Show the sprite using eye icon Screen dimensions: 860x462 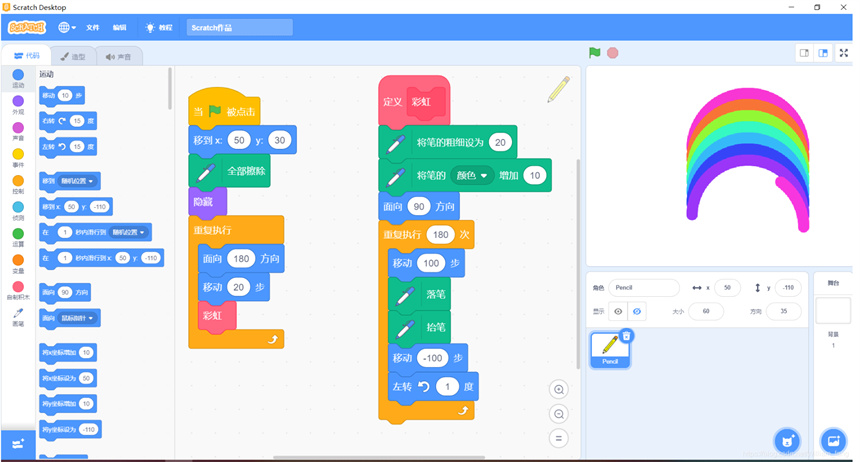(x=619, y=311)
